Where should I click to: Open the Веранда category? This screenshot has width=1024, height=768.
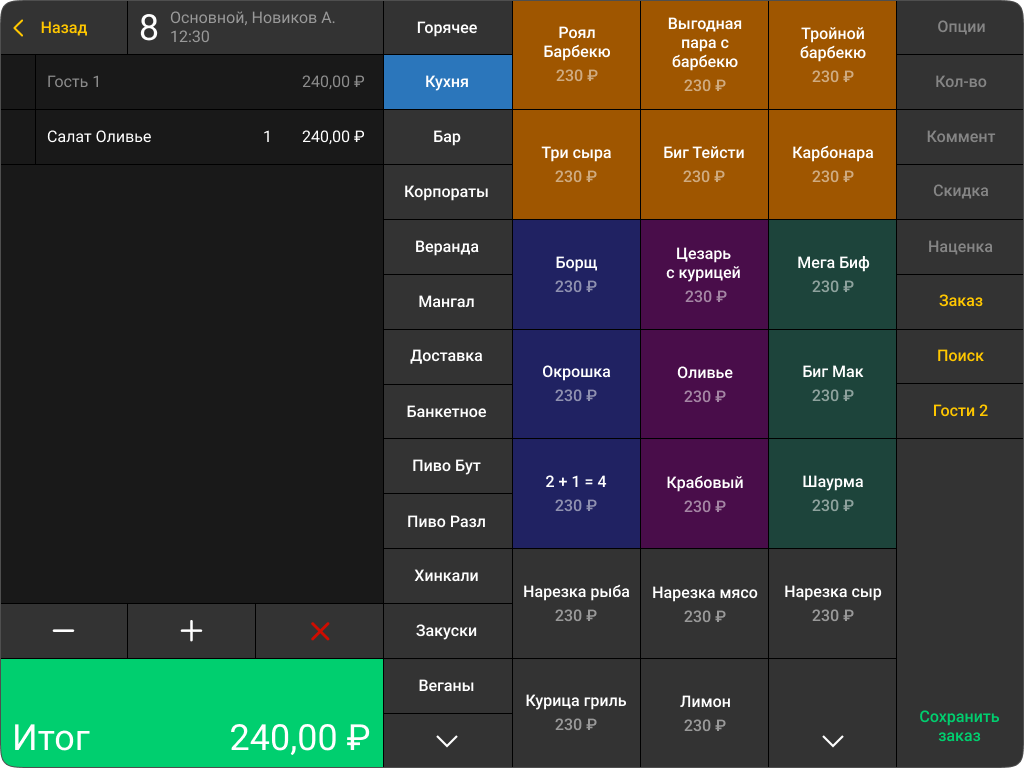click(447, 247)
